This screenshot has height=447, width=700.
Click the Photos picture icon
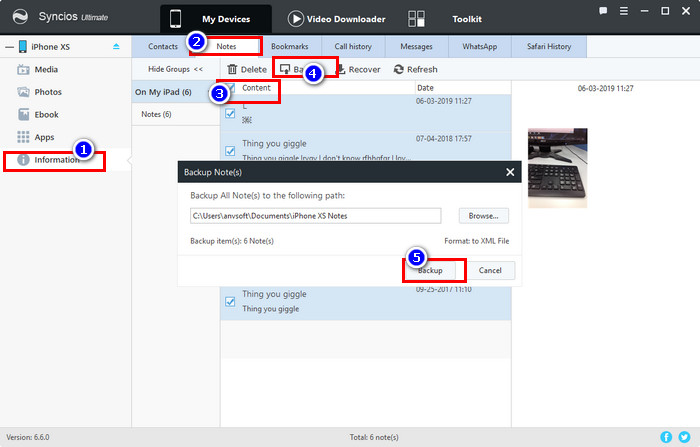click(x=23, y=92)
